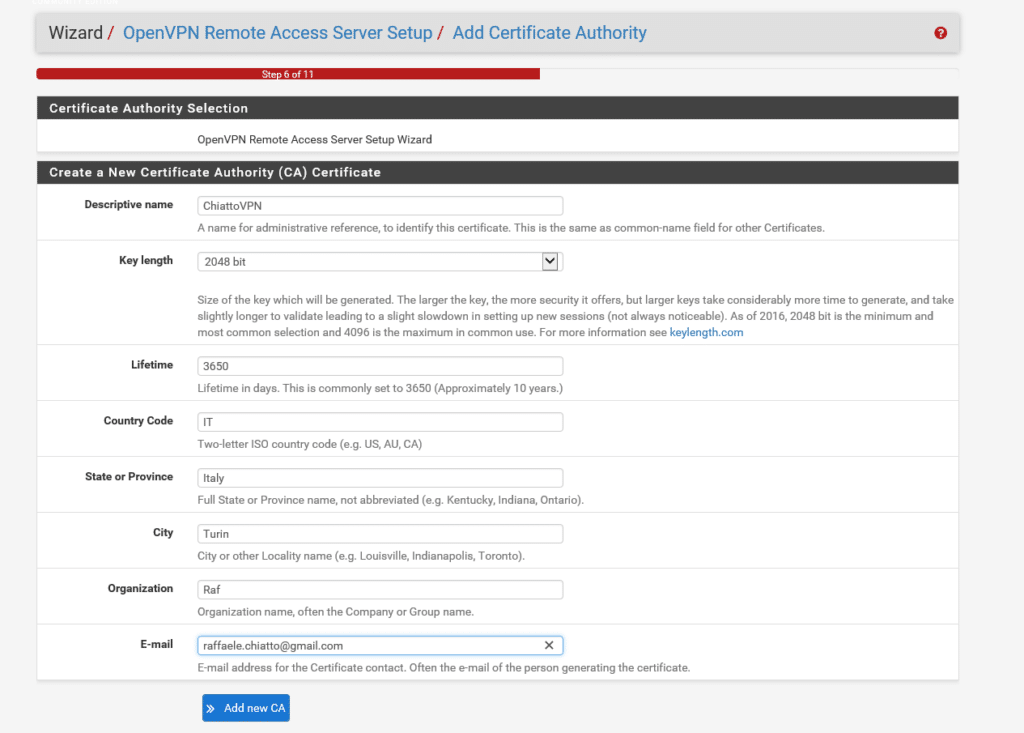Viewport: 1024px width, 733px height.
Task: Click the Full State or Province hint
Action: pos(391,500)
